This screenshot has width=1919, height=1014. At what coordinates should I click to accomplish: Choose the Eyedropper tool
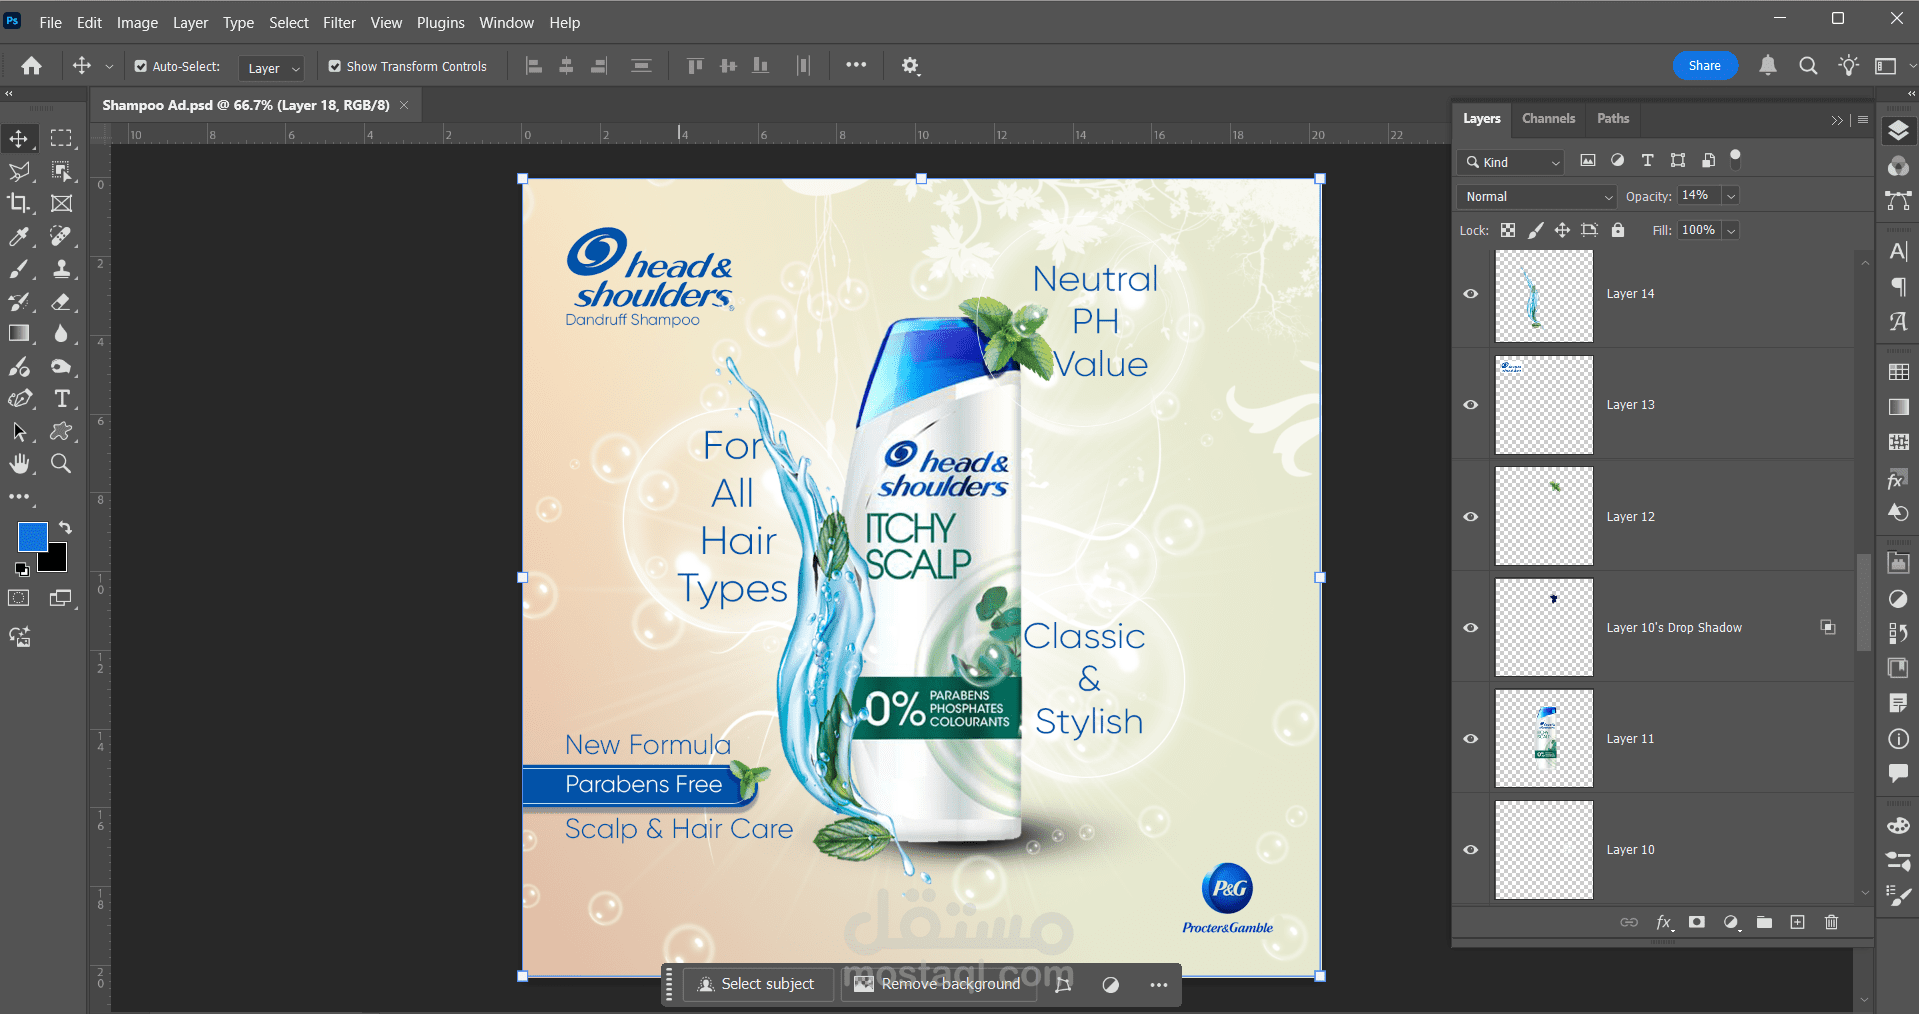(19, 236)
